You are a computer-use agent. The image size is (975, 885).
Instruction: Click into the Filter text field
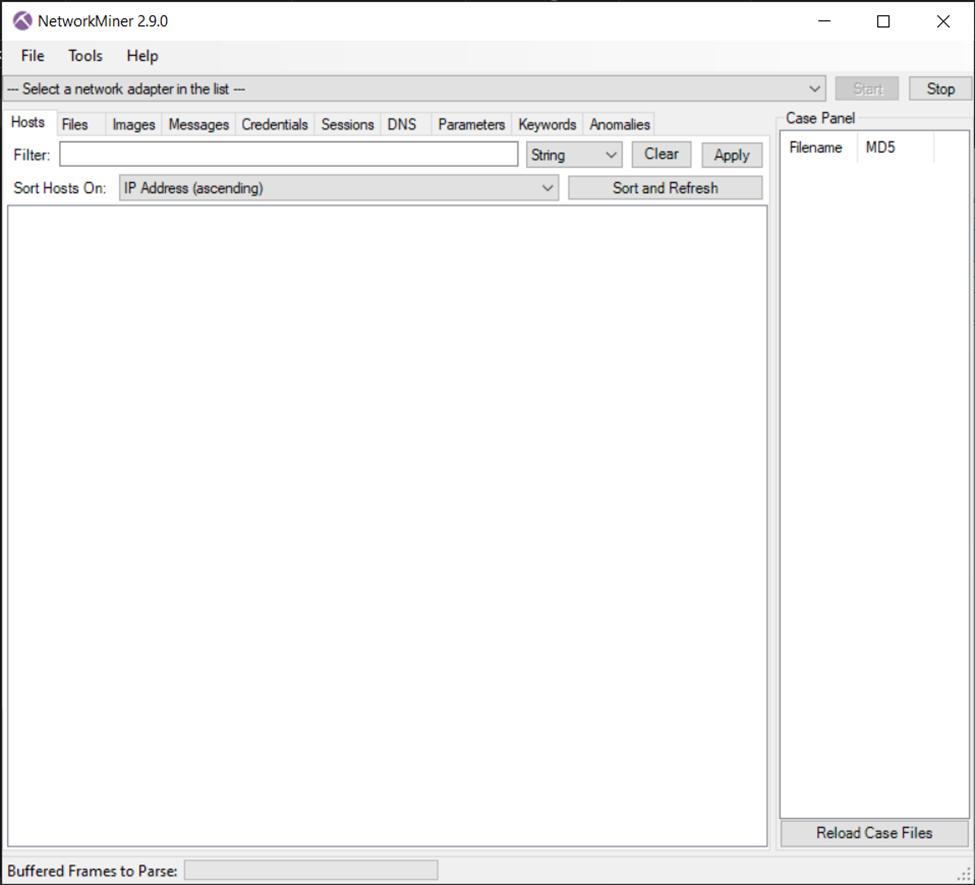pyautogui.click(x=288, y=155)
